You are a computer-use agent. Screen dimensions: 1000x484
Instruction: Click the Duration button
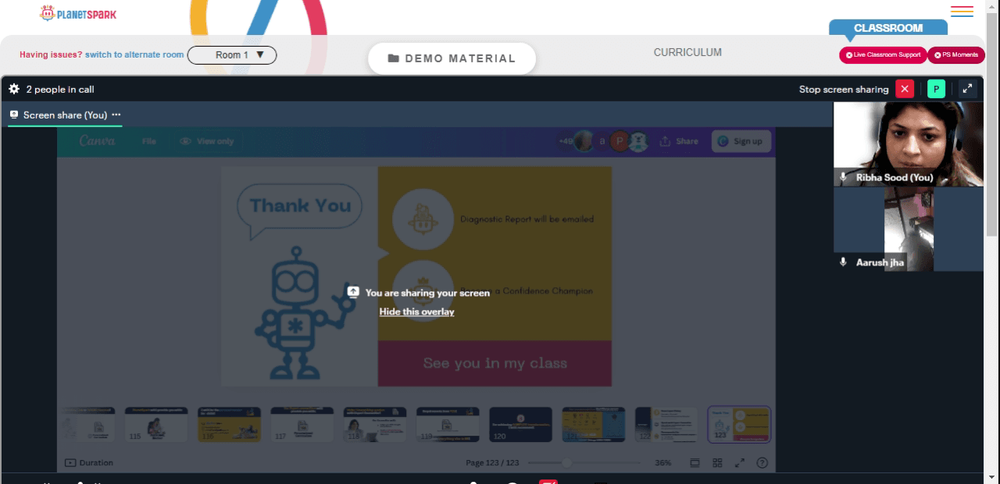pyautogui.click(x=89, y=463)
